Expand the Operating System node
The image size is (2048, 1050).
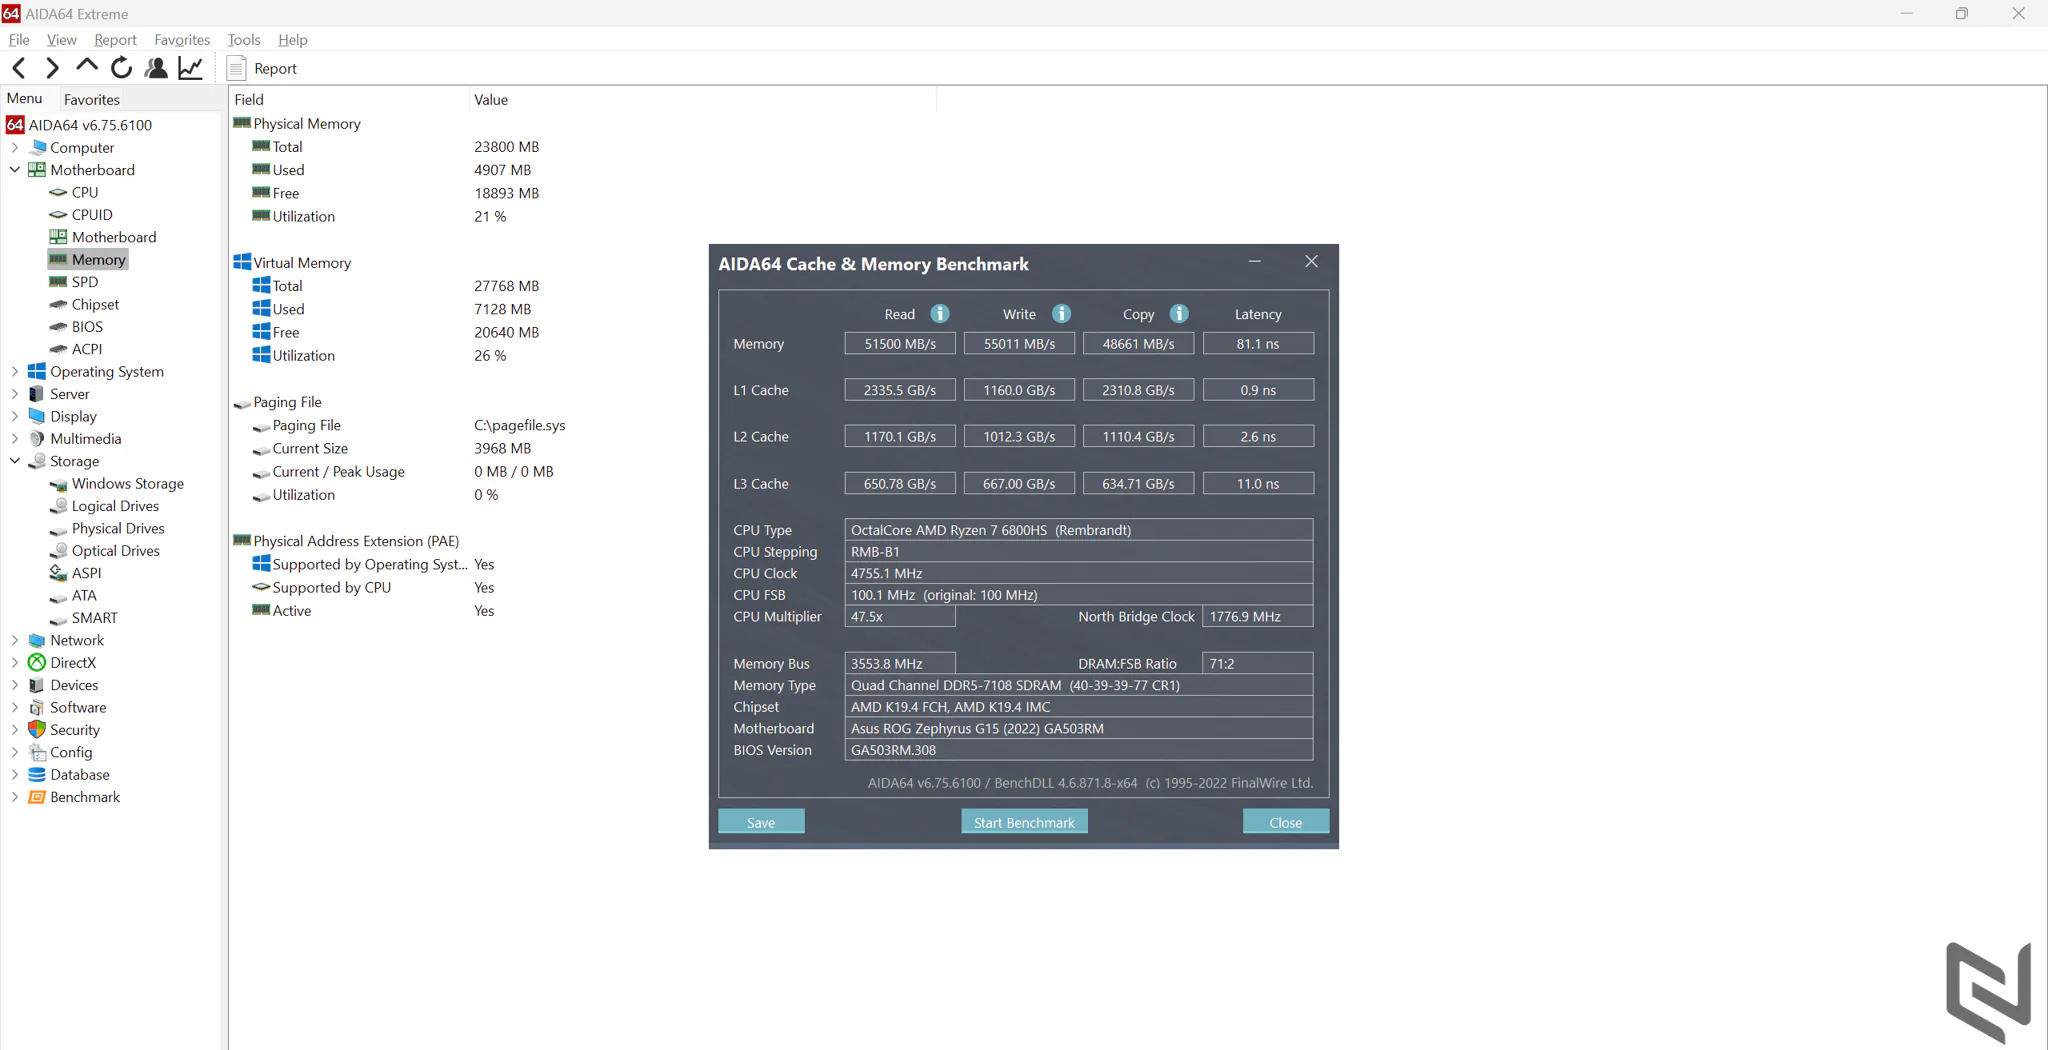pyautogui.click(x=15, y=372)
